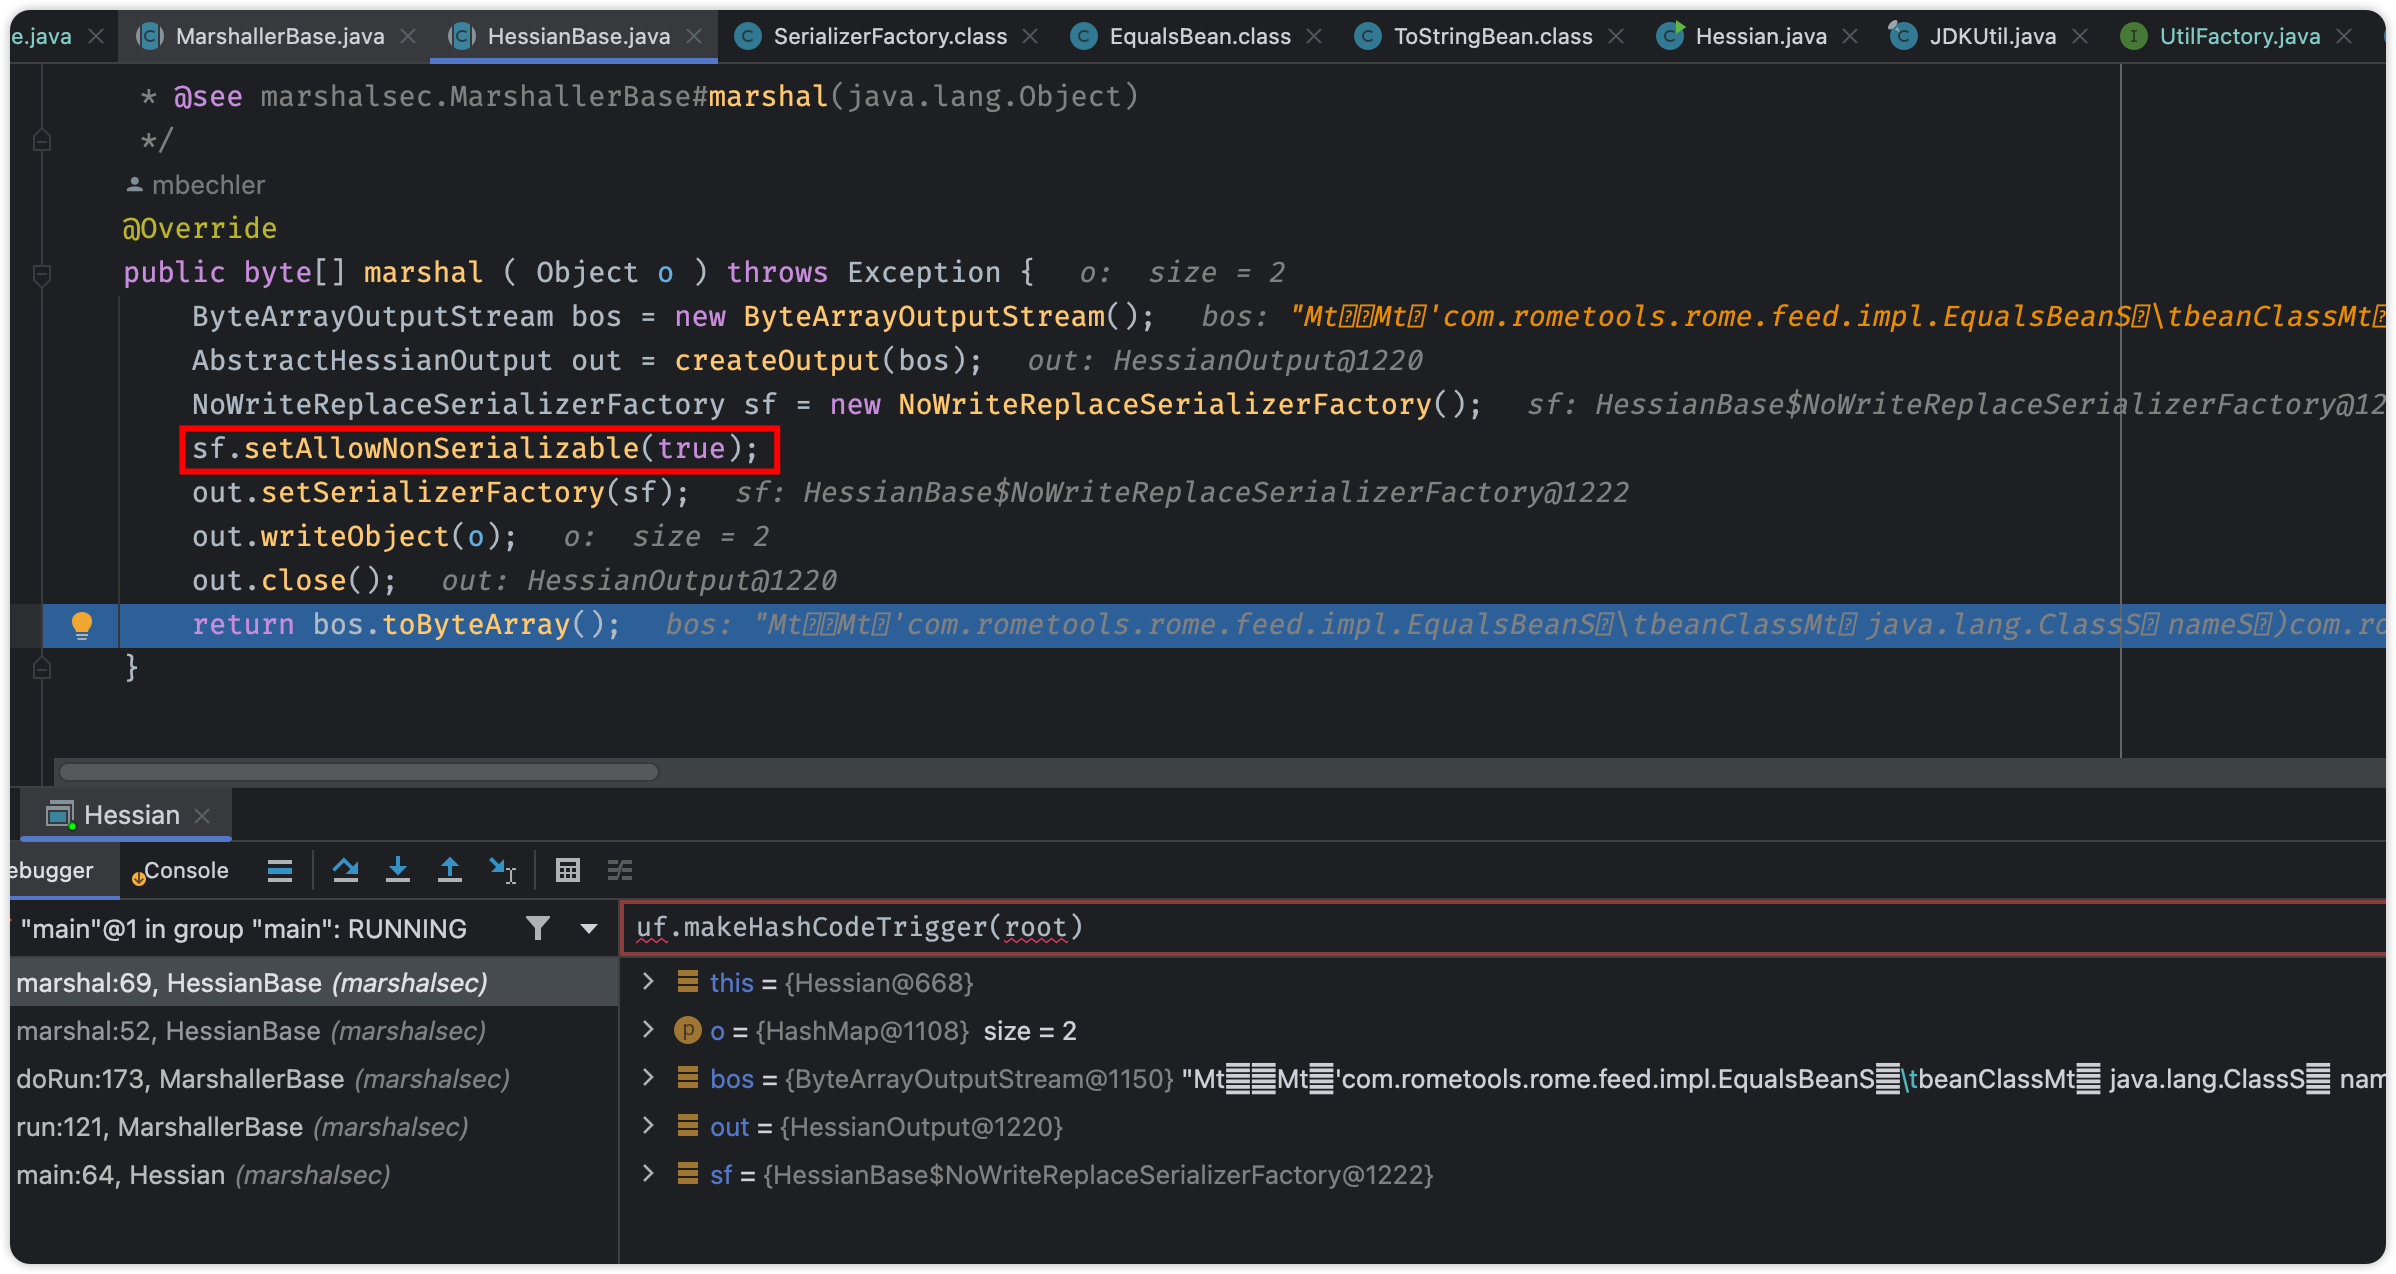This screenshot has height=1274, width=2396.
Task: Close the JDKUtil.java tab
Action: pyautogui.click(x=2080, y=36)
